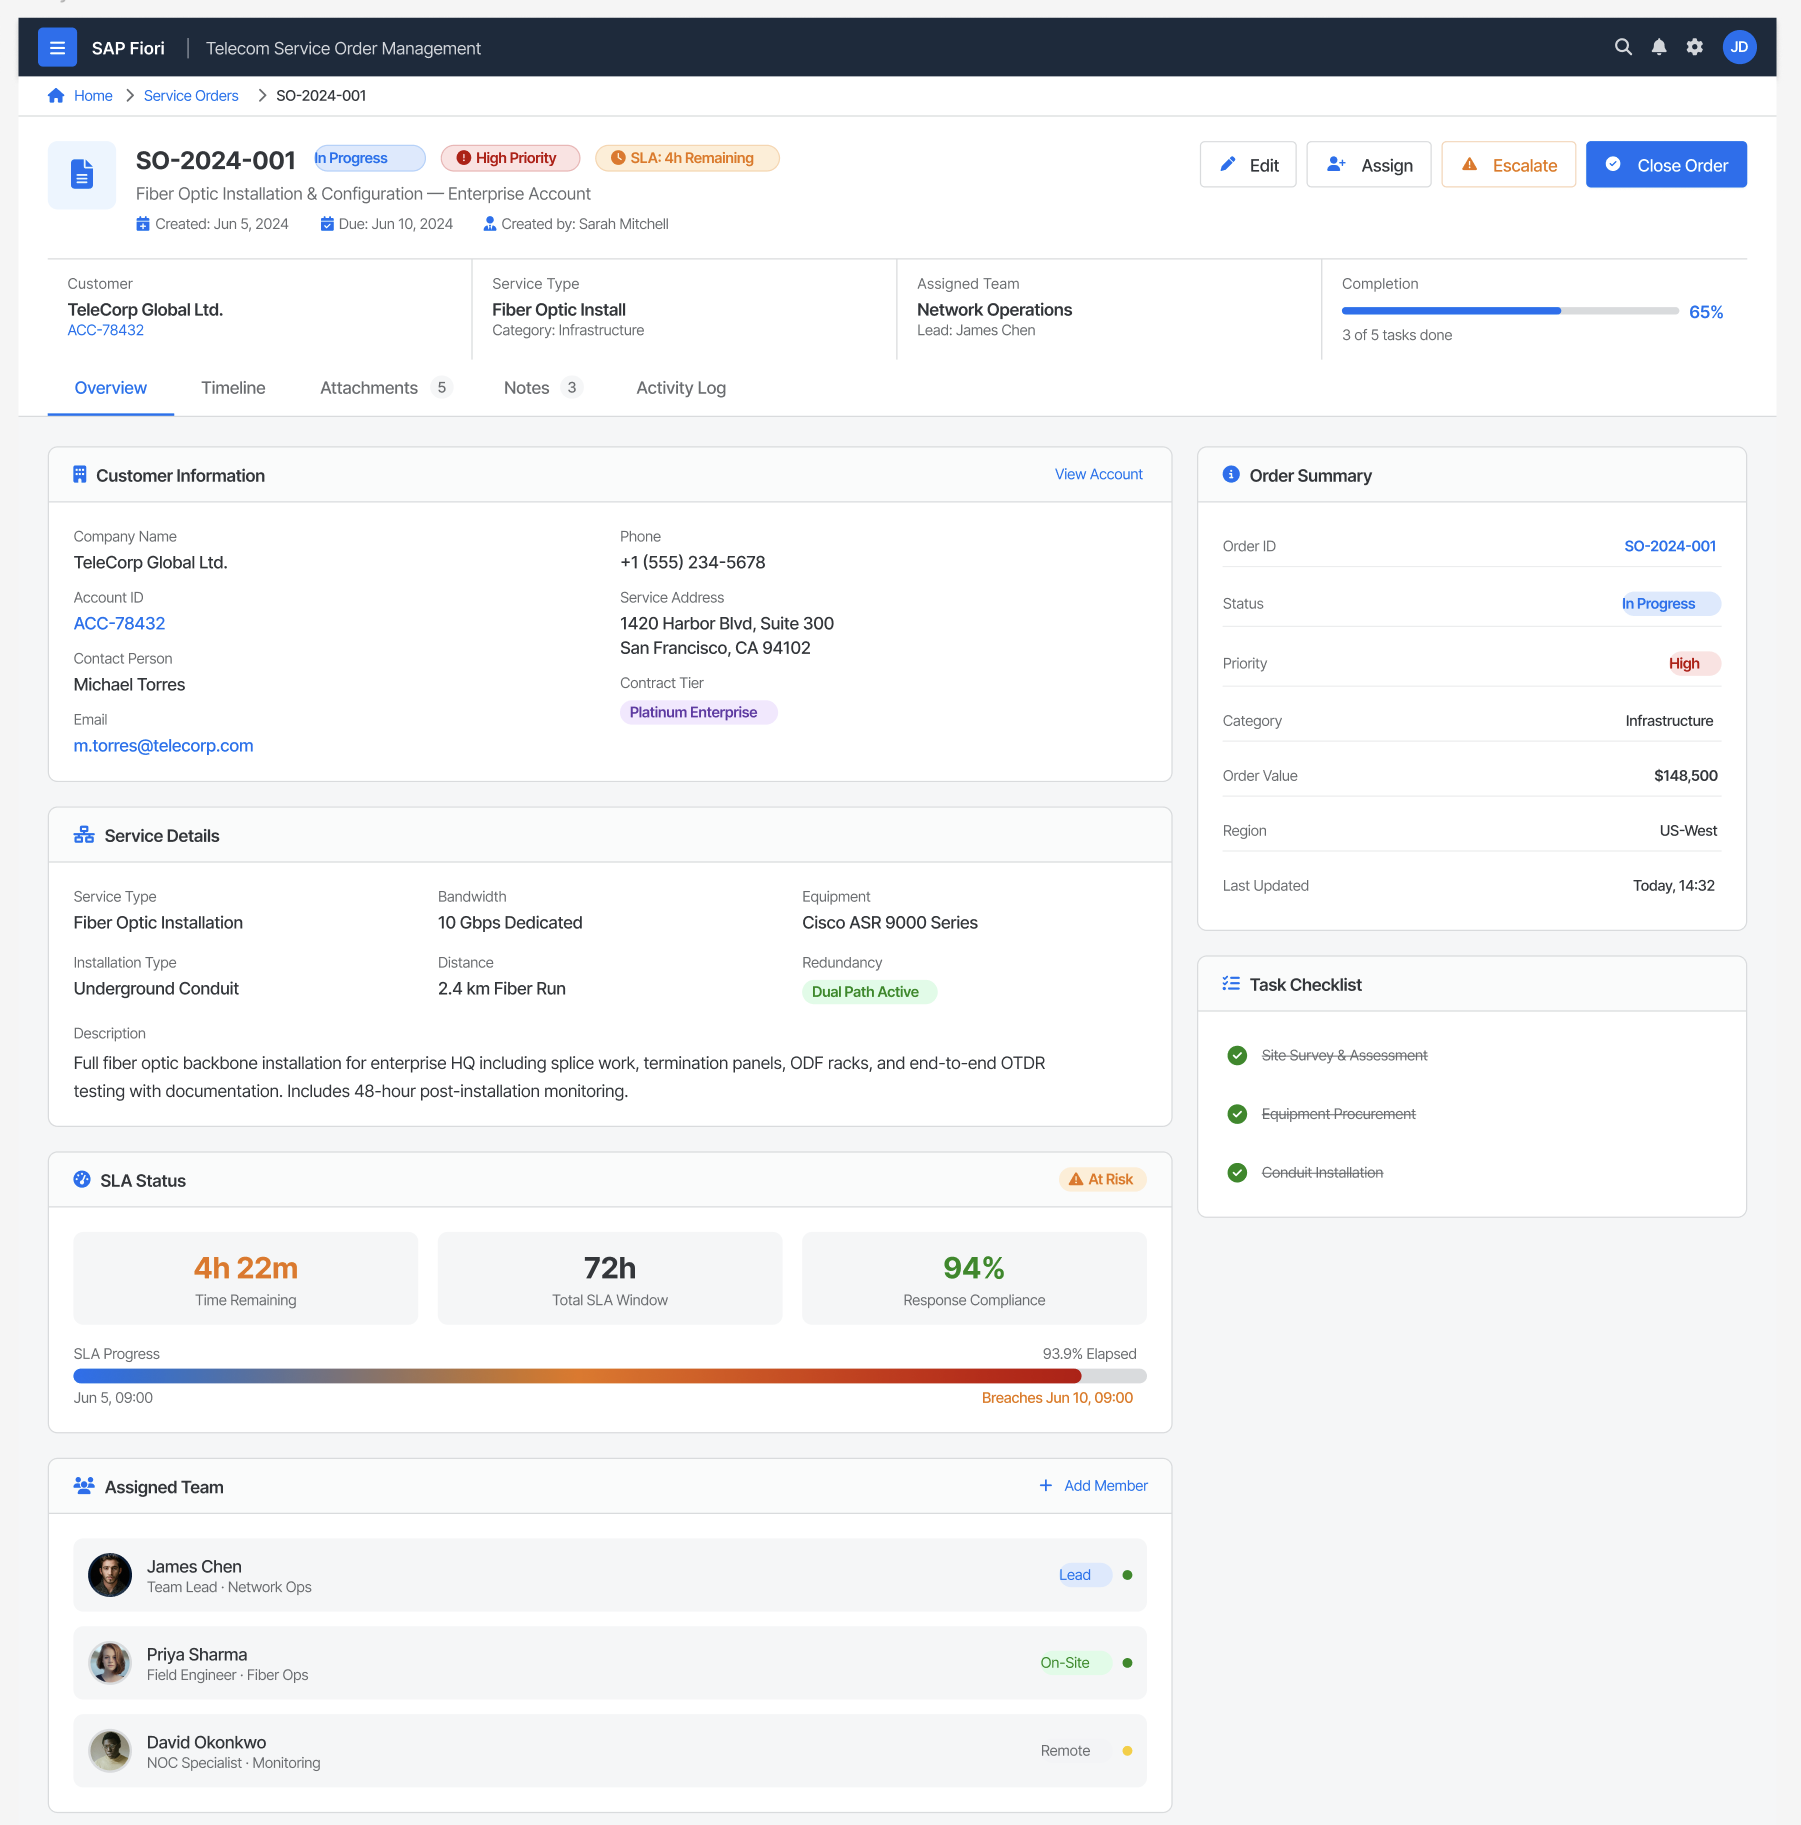Click the SLA 4h Remaining badge
The width and height of the screenshot is (1801, 1825).
[x=687, y=158]
